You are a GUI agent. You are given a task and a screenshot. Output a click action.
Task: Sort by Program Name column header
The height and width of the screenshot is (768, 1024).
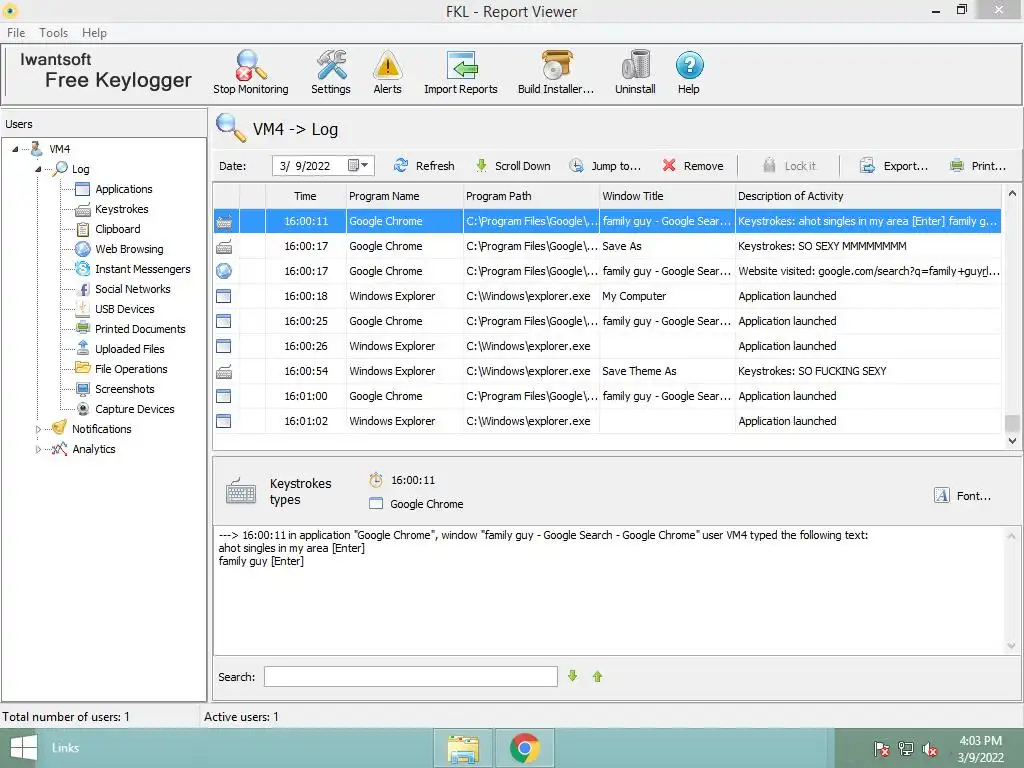404,196
